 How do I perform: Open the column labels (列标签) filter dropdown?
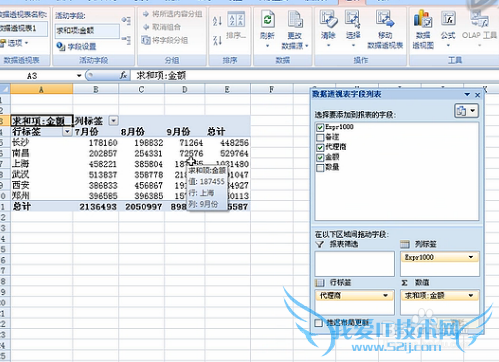coord(114,121)
